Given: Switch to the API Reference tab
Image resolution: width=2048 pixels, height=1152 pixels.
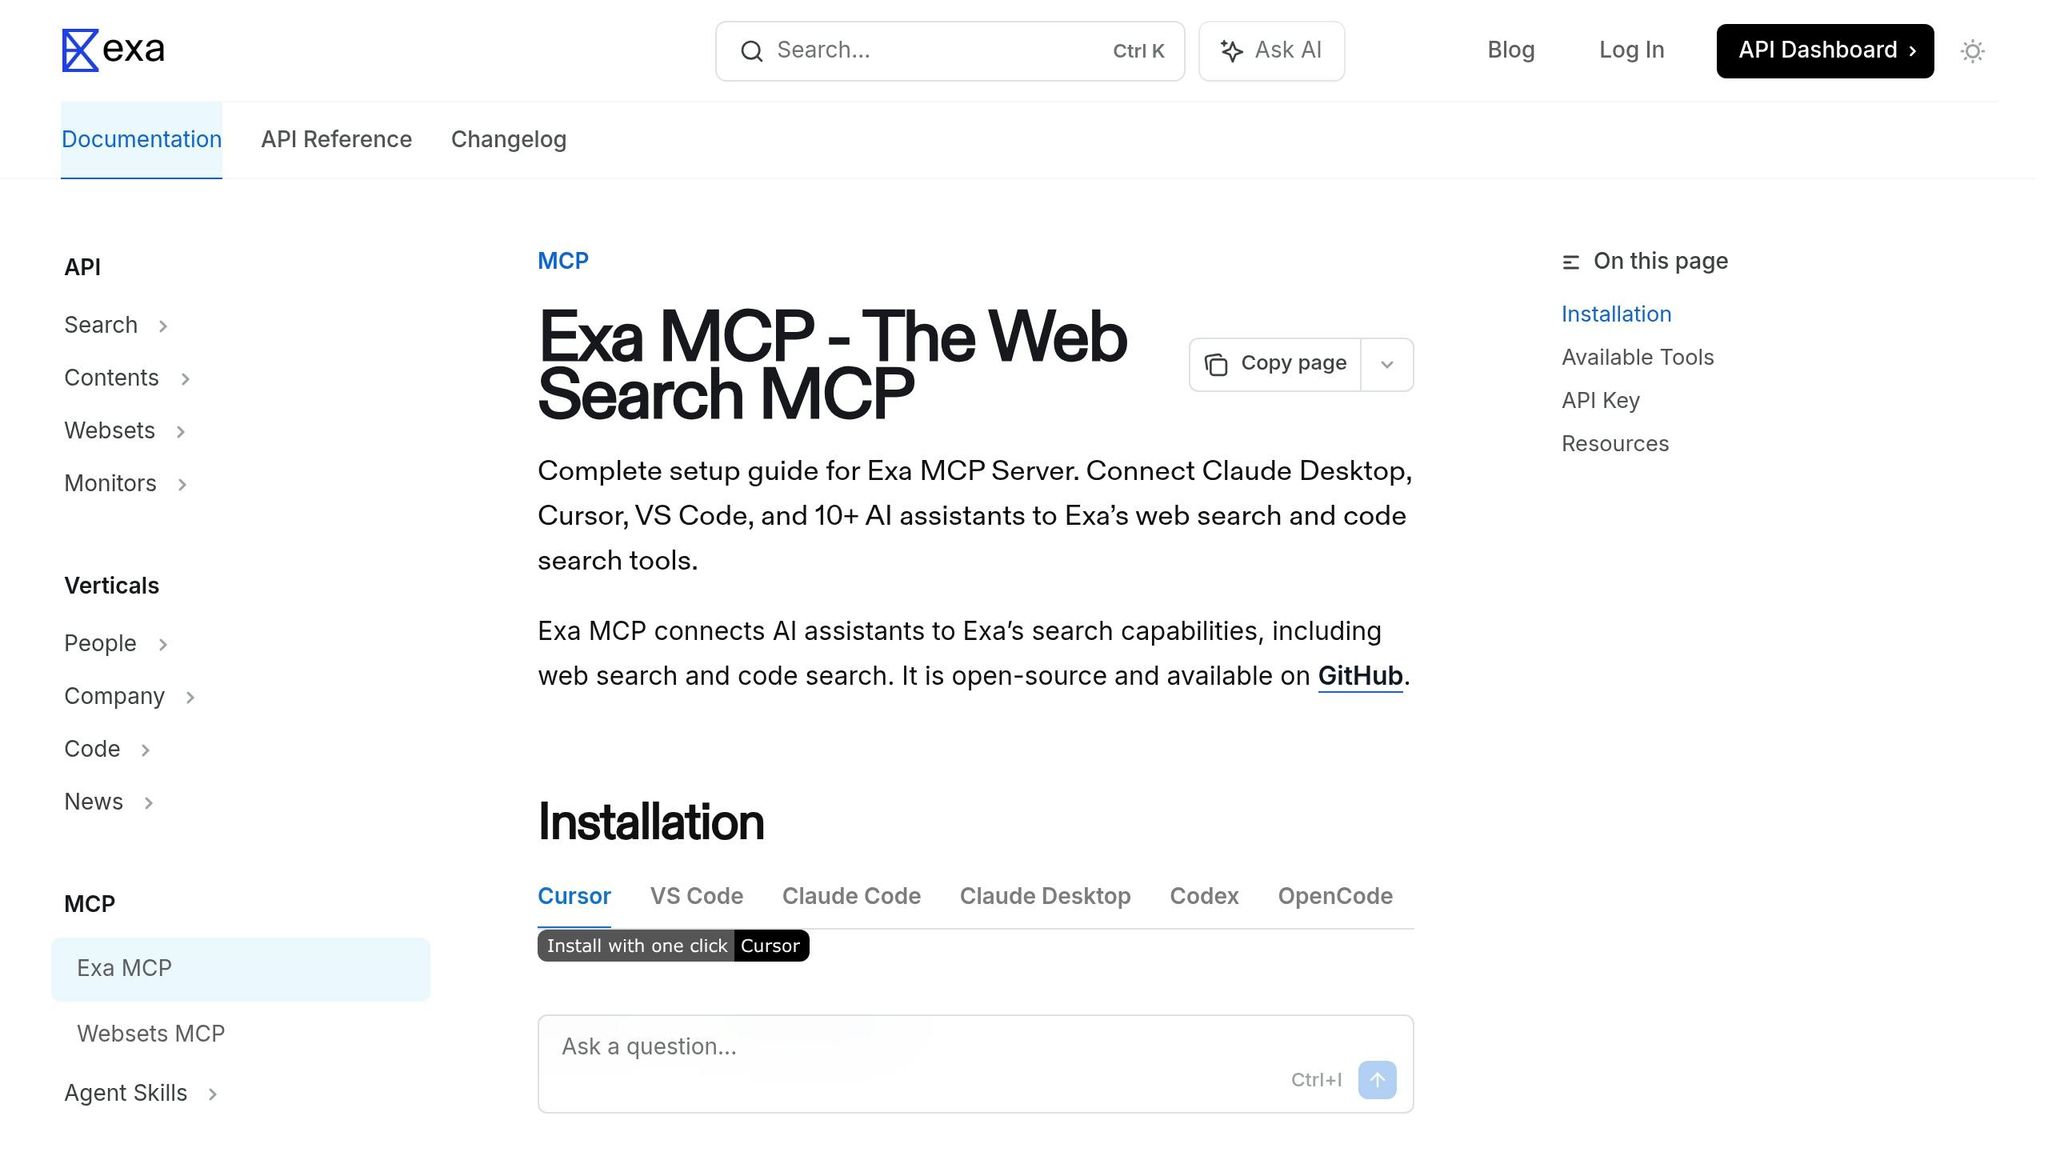Looking at the screenshot, I should point(336,140).
